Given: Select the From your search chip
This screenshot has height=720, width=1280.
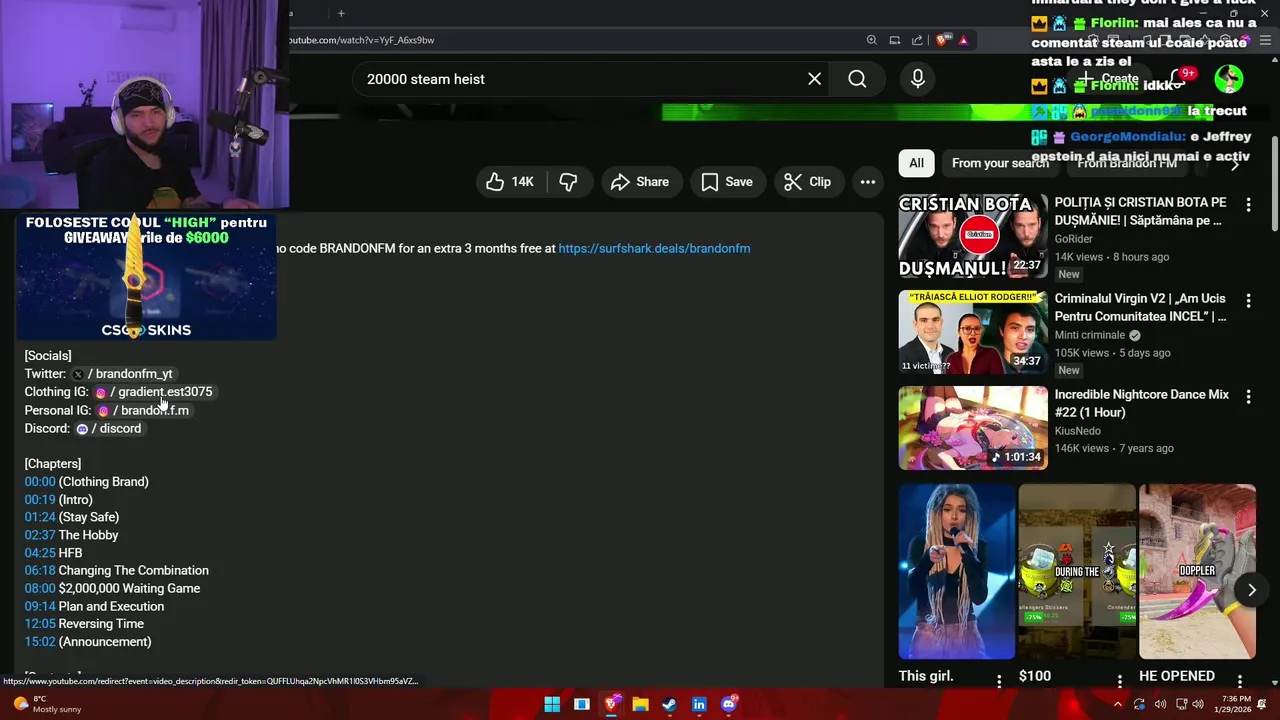Looking at the screenshot, I should coord(1000,163).
